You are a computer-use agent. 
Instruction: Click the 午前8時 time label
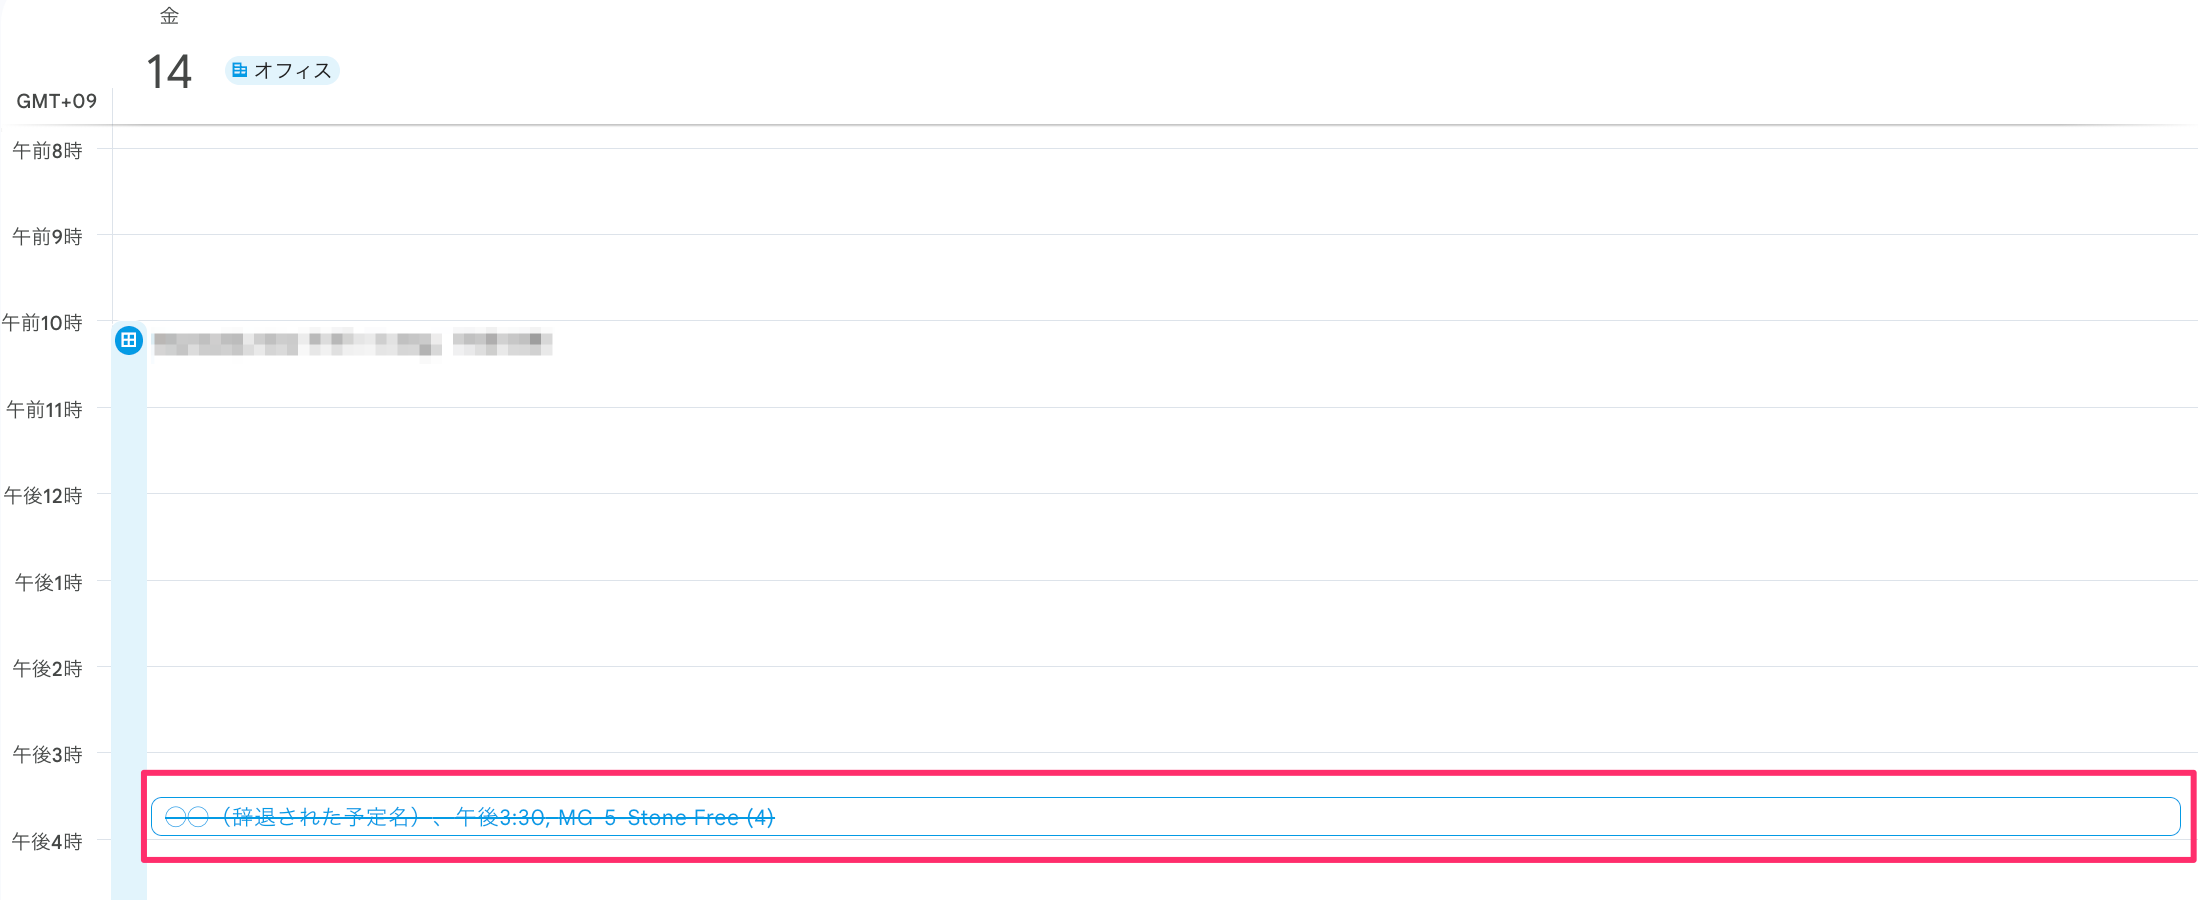47,151
